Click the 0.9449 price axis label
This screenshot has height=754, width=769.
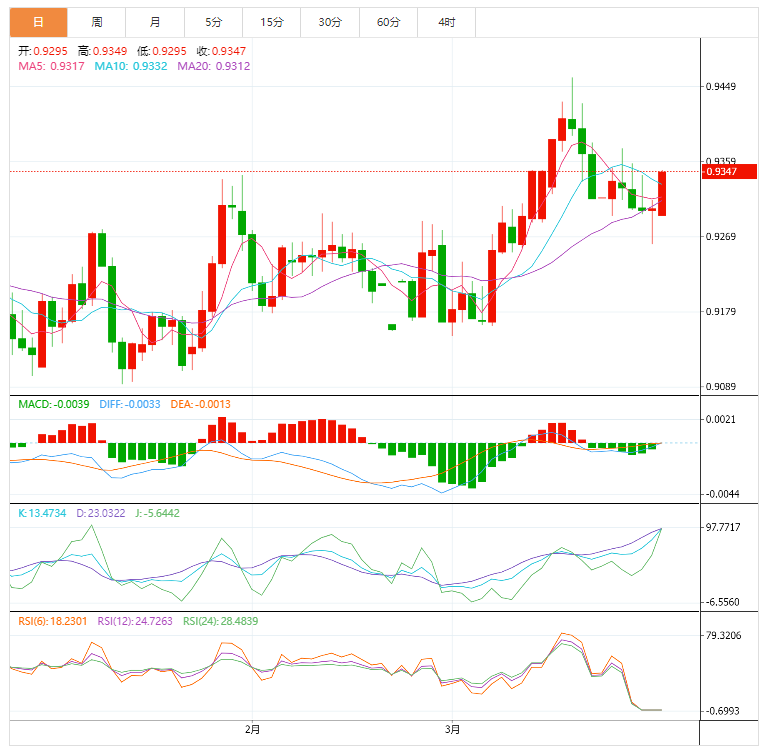pos(720,86)
